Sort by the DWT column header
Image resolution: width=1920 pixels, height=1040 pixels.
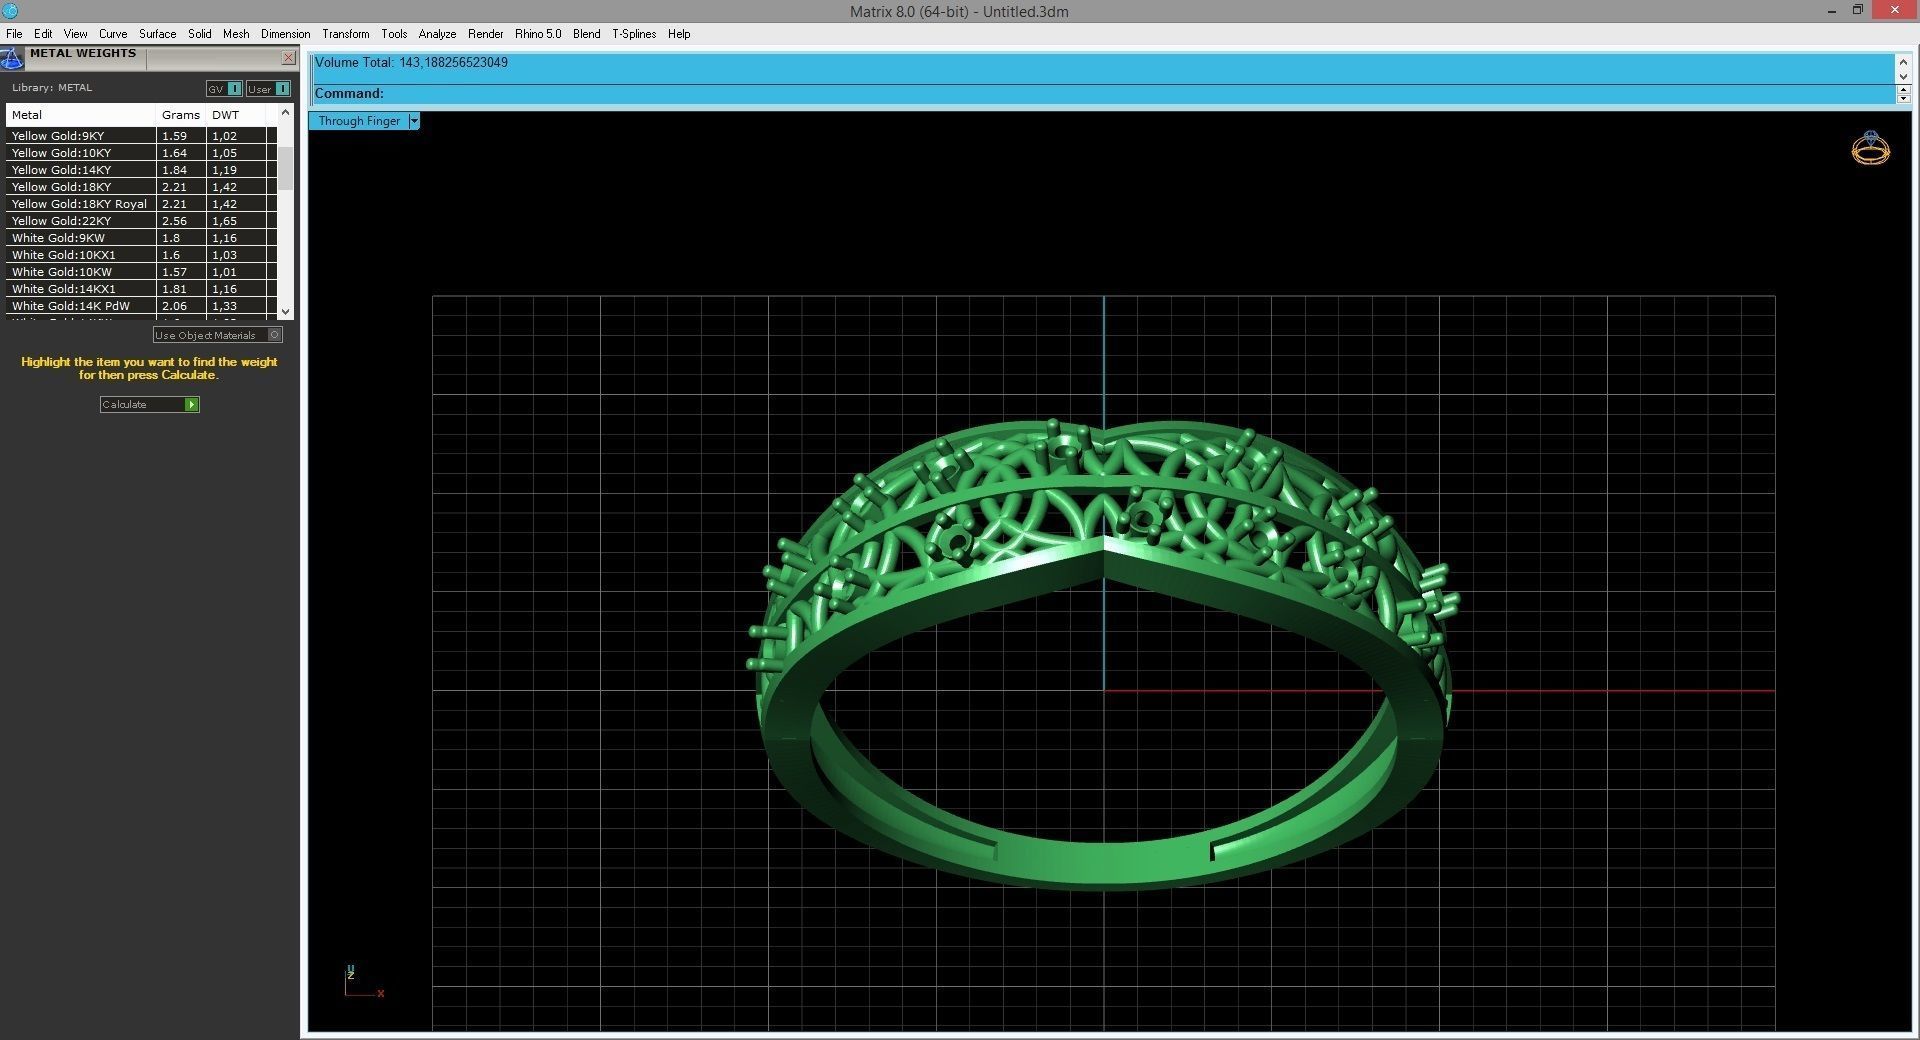pos(236,115)
